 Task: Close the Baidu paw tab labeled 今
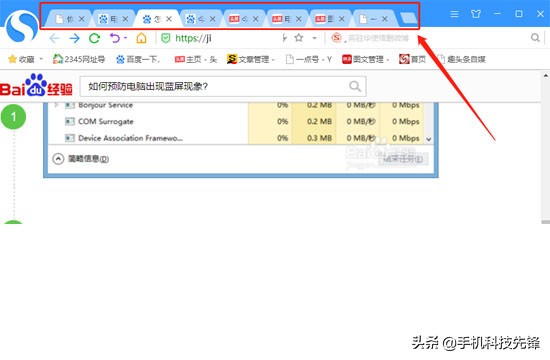(x=212, y=19)
